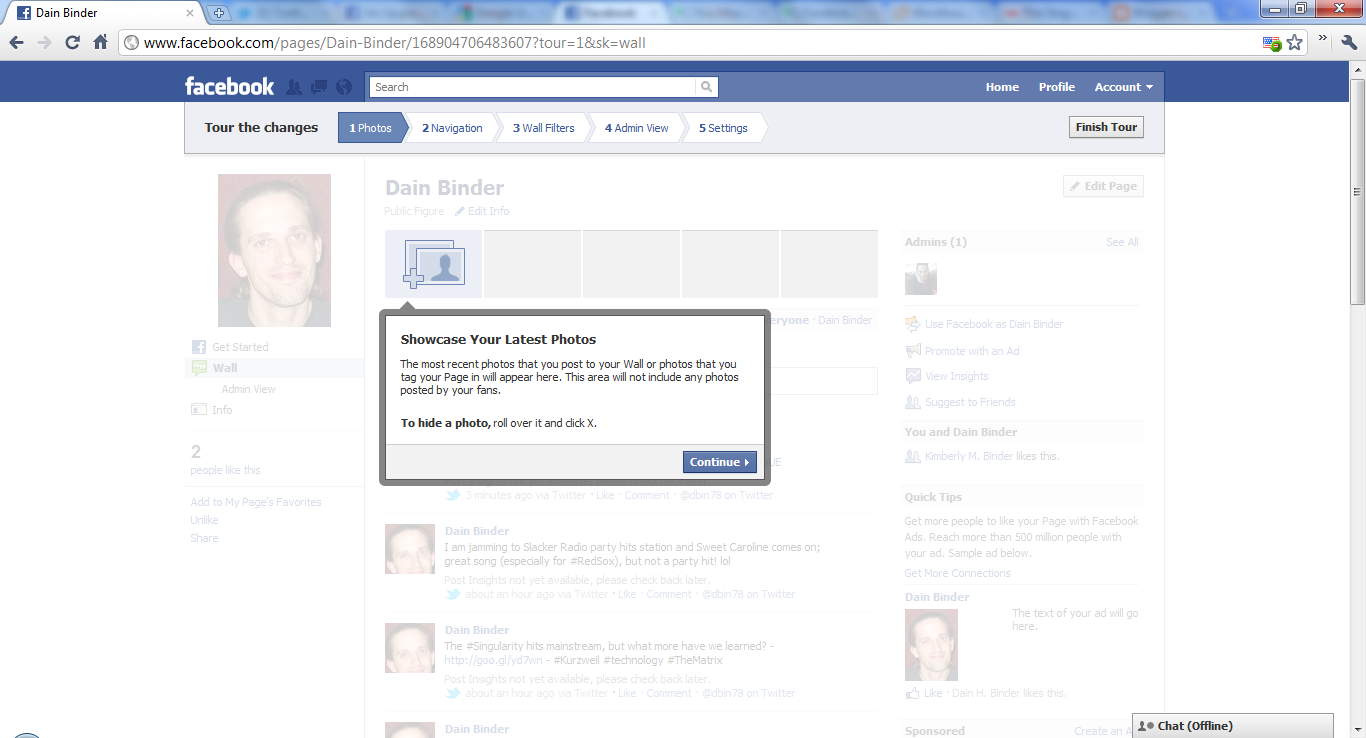Click Home in Facebook header
The image size is (1366, 738).
click(x=1002, y=87)
